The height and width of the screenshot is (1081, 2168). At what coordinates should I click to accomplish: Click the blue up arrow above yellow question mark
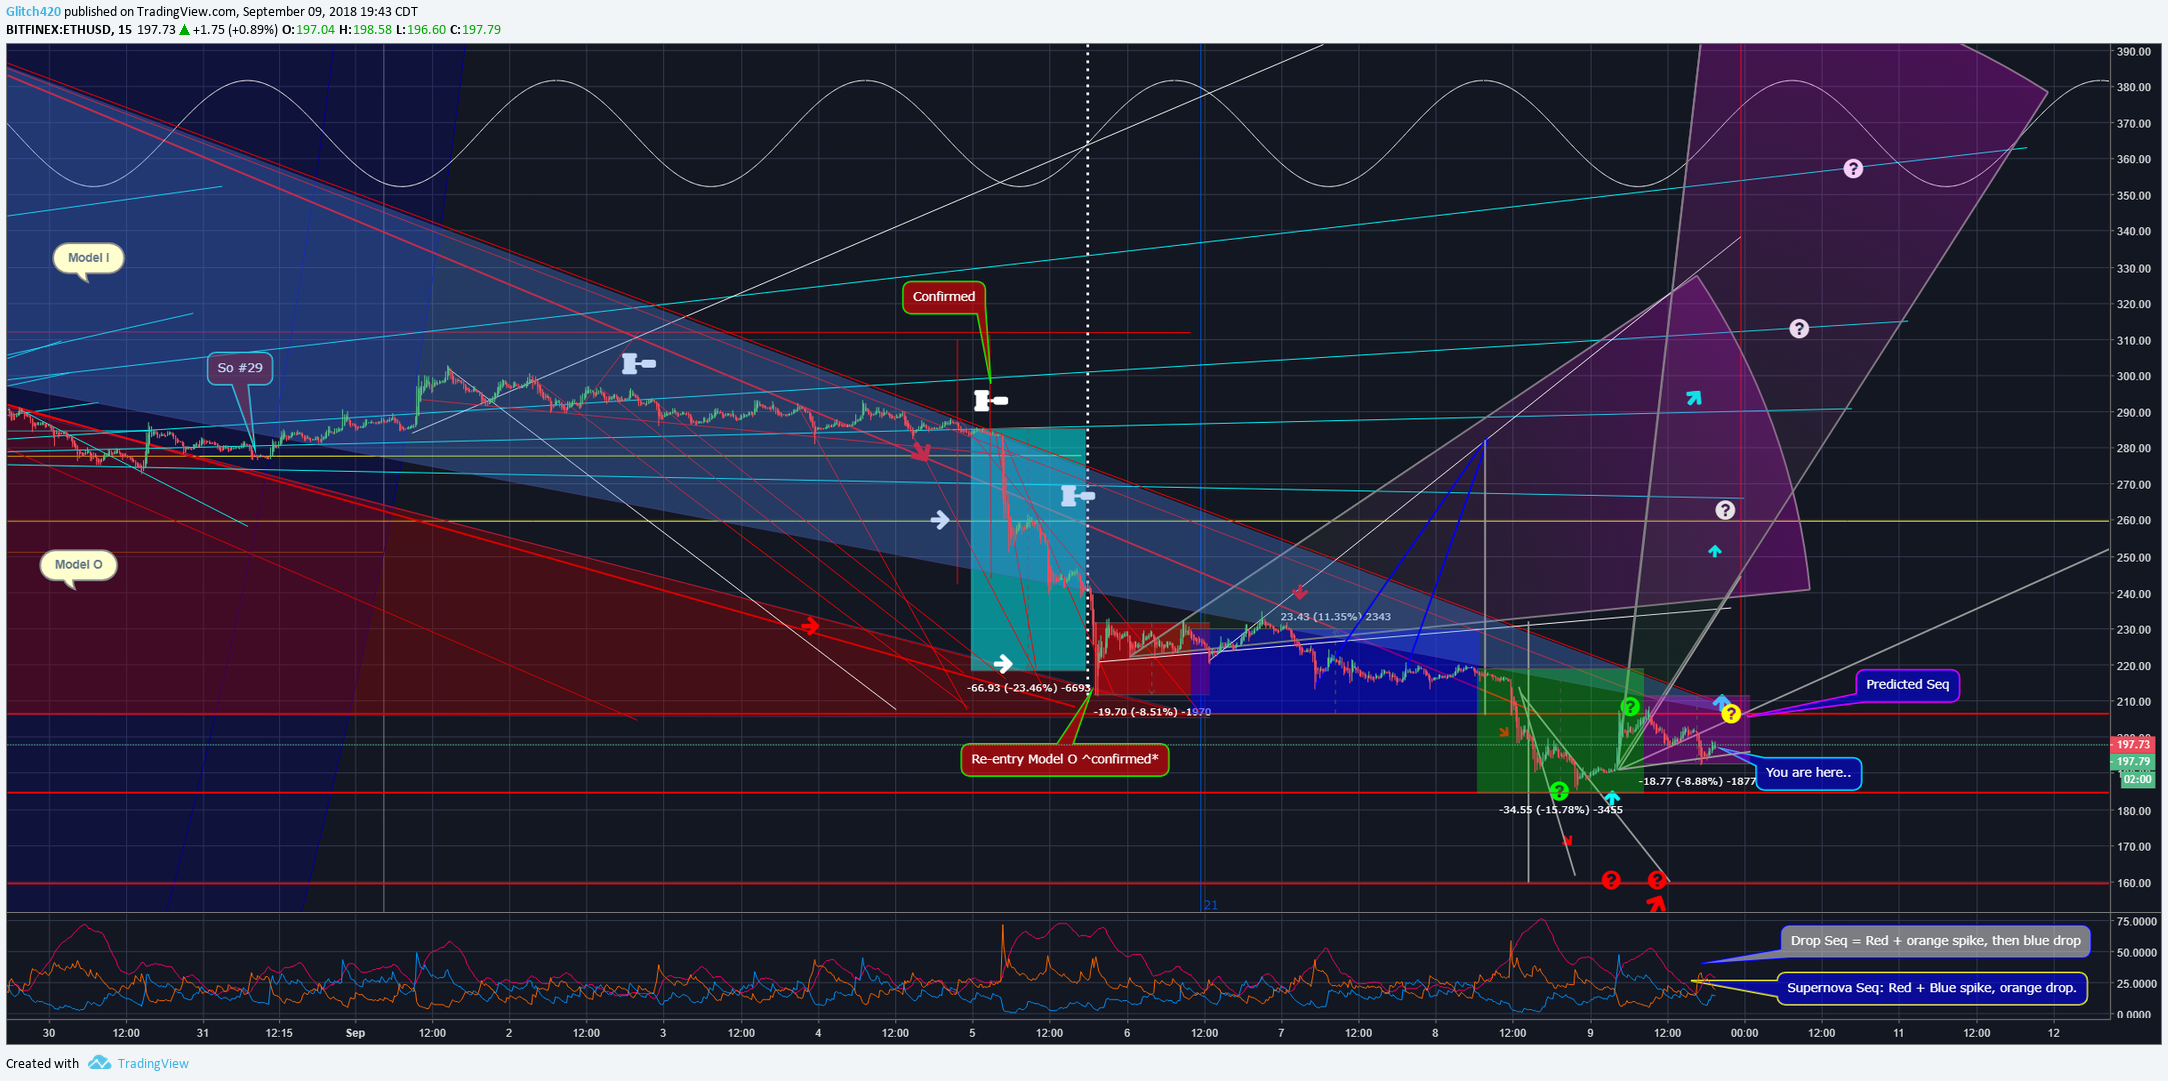(x=1721, y=701)
